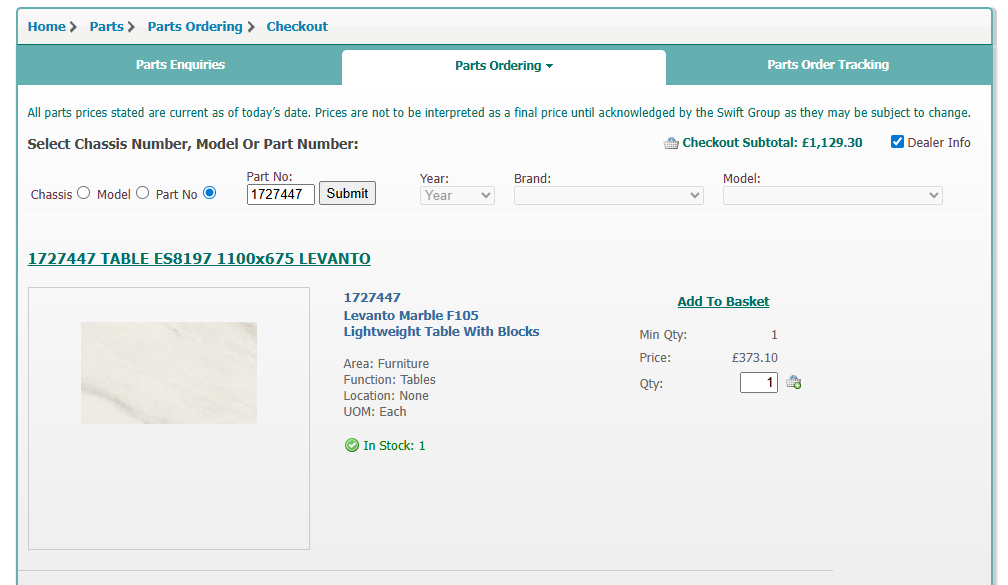Open the Parts Order Tracking tab
Viewport: 1008px width, 585px height.
(x=828, y=65)
